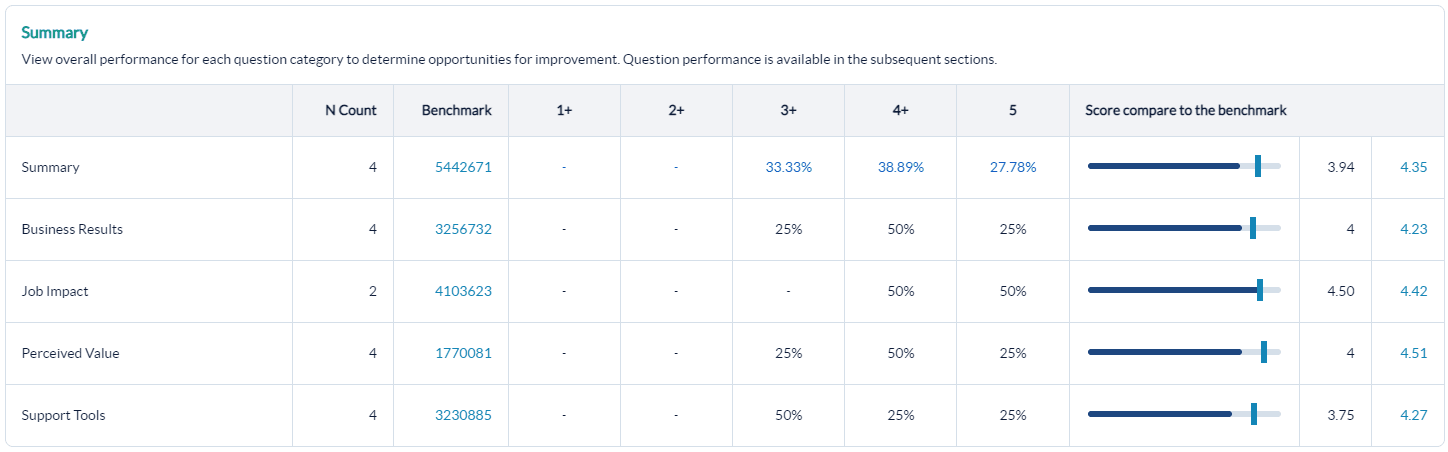
Task: Click the Summary benchmark score 4.35
Action: (1413, 167)
